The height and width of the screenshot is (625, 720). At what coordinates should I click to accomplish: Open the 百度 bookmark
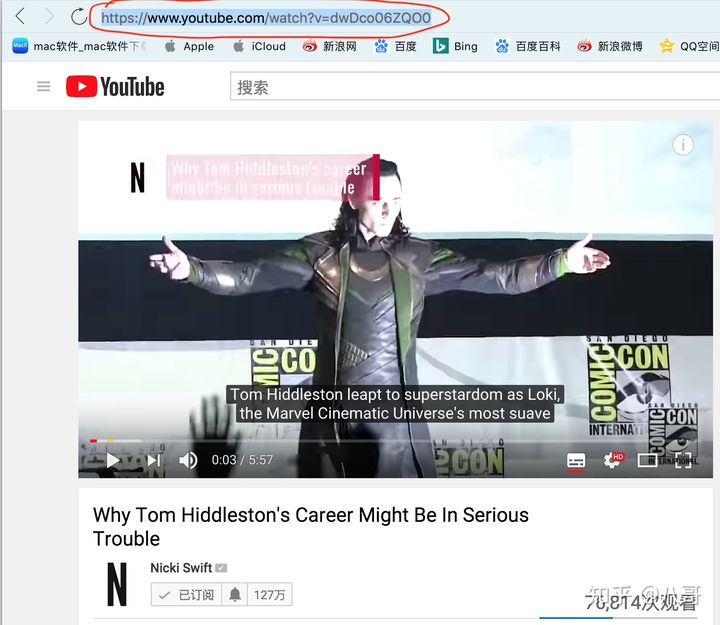click(395, 46)
